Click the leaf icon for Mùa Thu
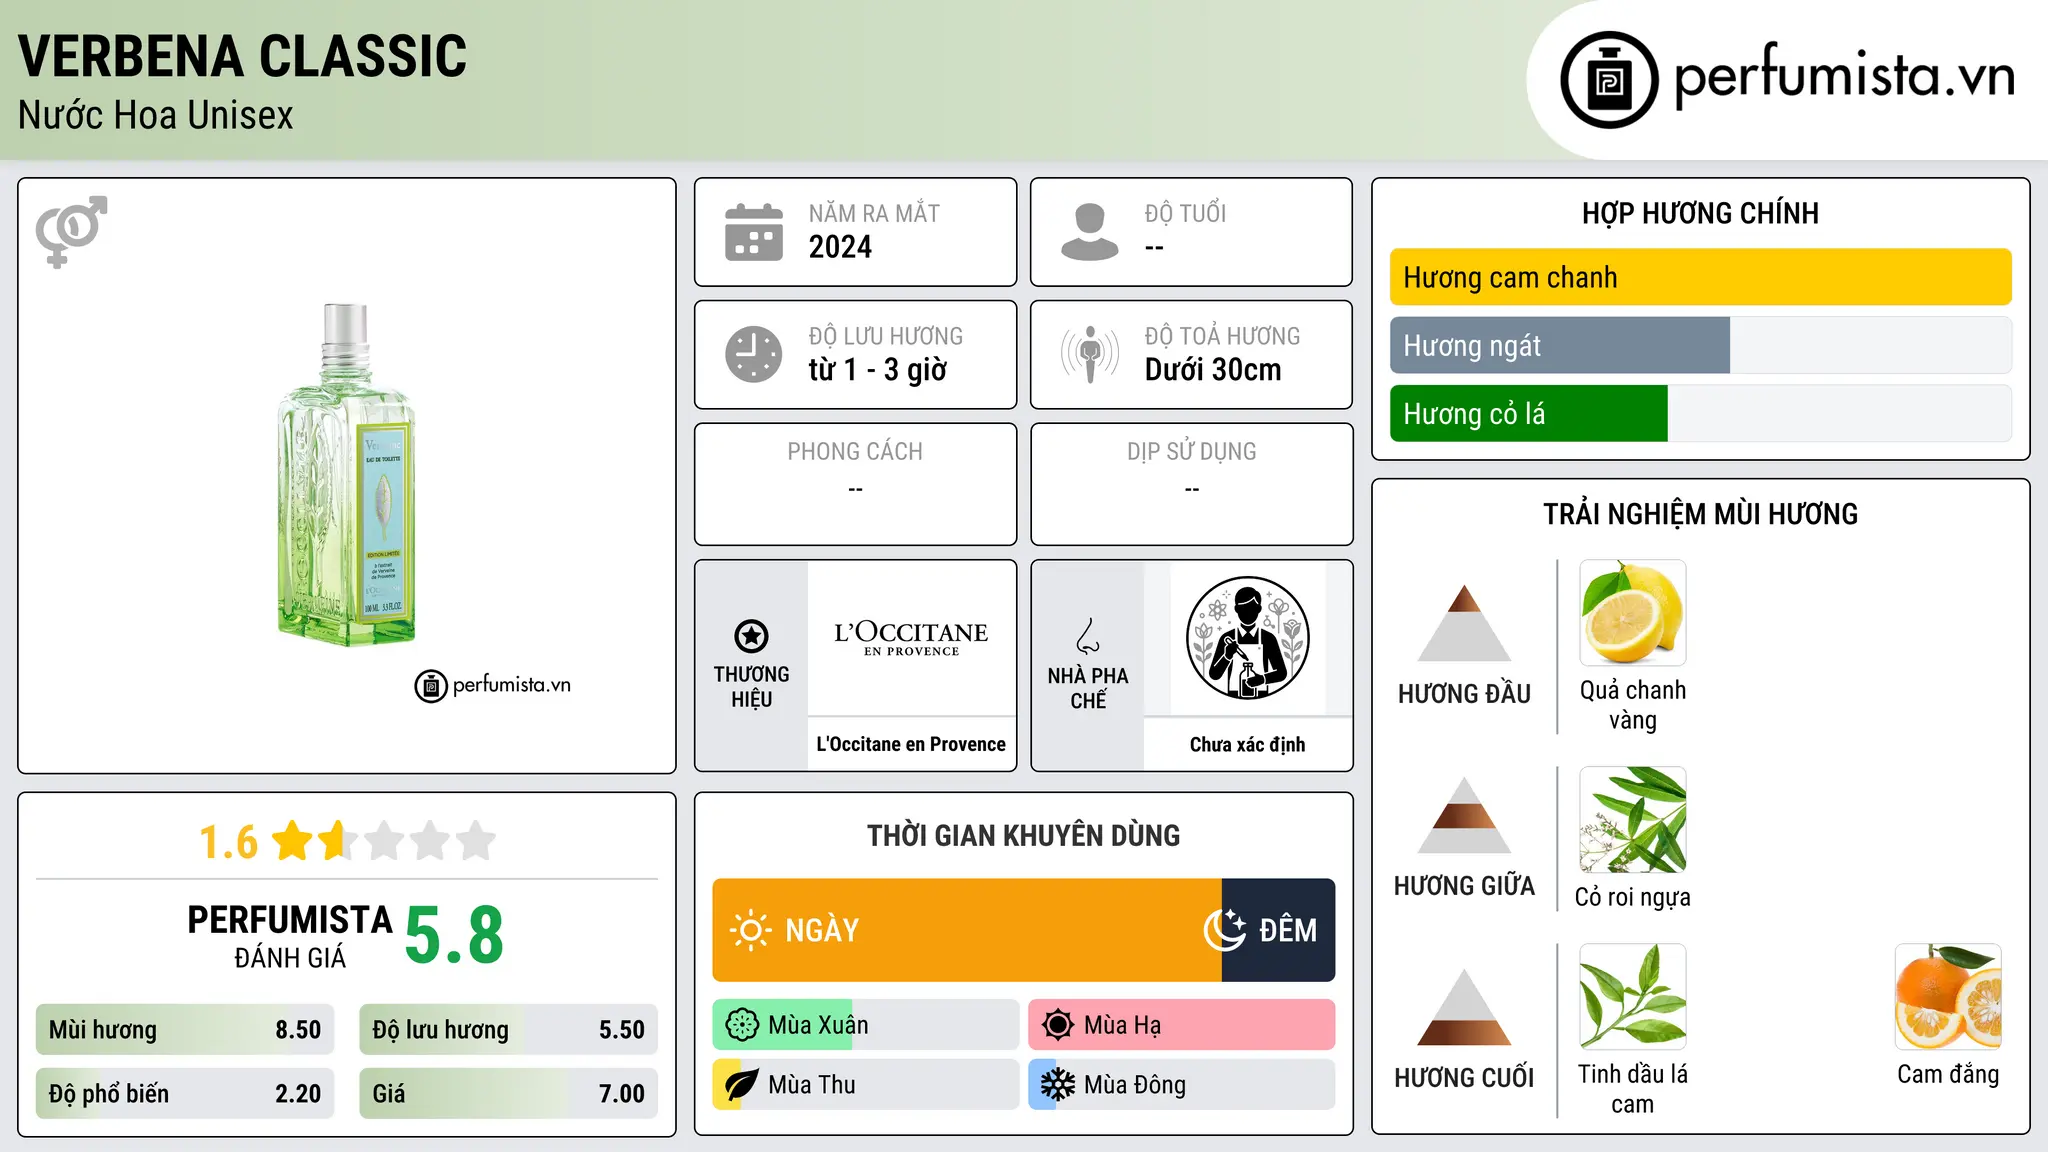The width and height of the screenshot is (2048, 1152). pyautogui.click(x=742, y=1085)
